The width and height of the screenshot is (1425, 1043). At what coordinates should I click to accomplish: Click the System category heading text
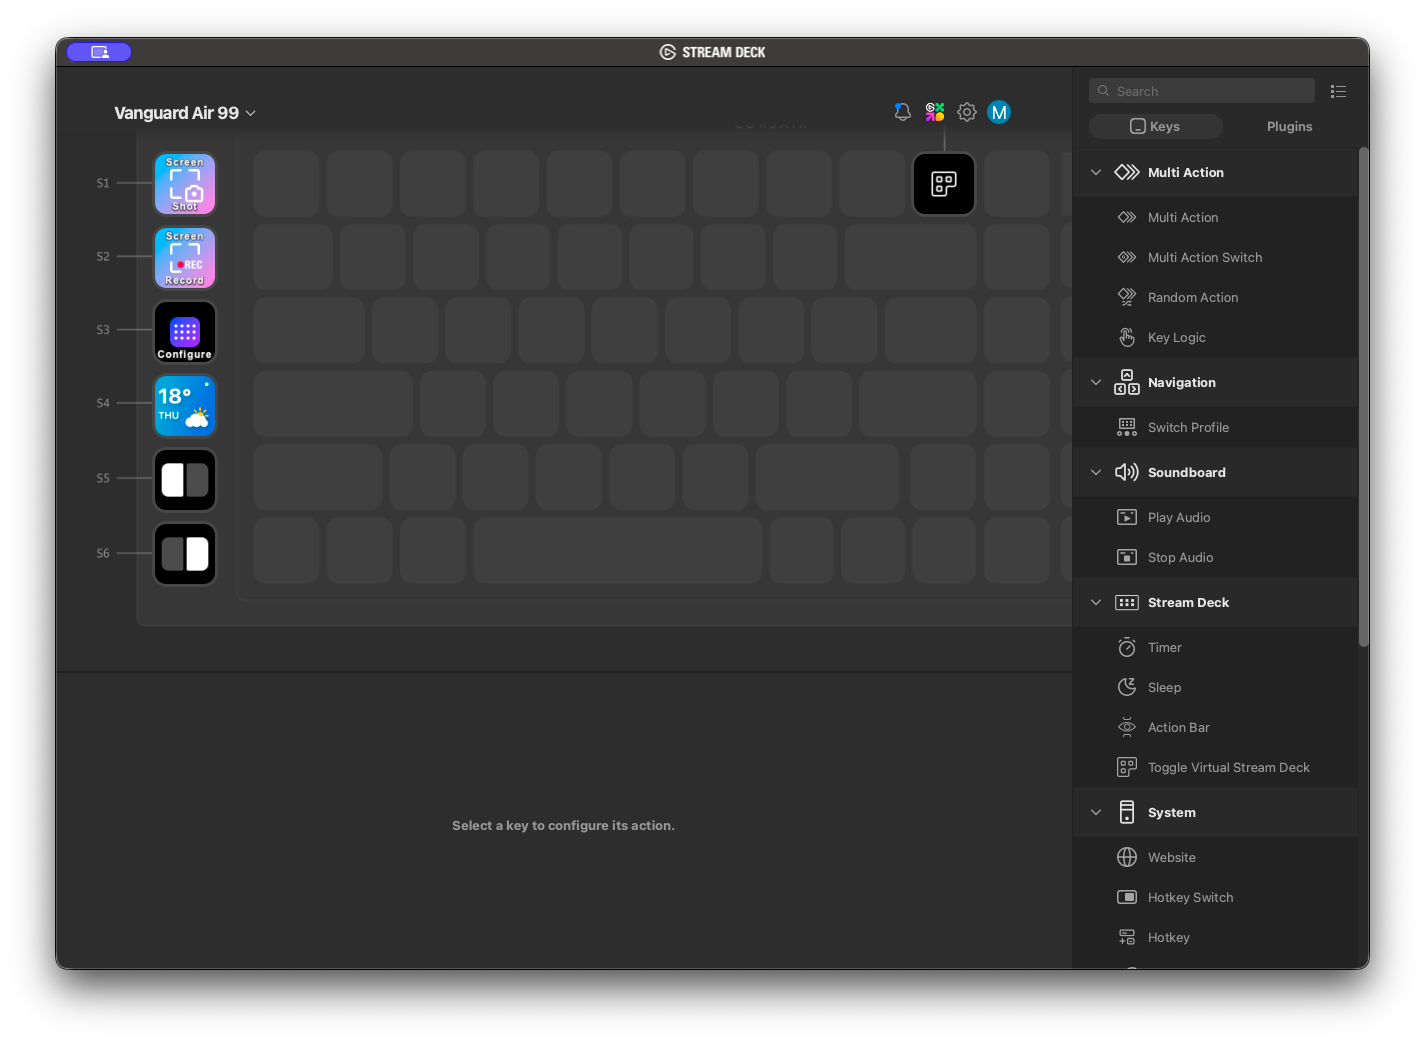tap(1172, 812)
